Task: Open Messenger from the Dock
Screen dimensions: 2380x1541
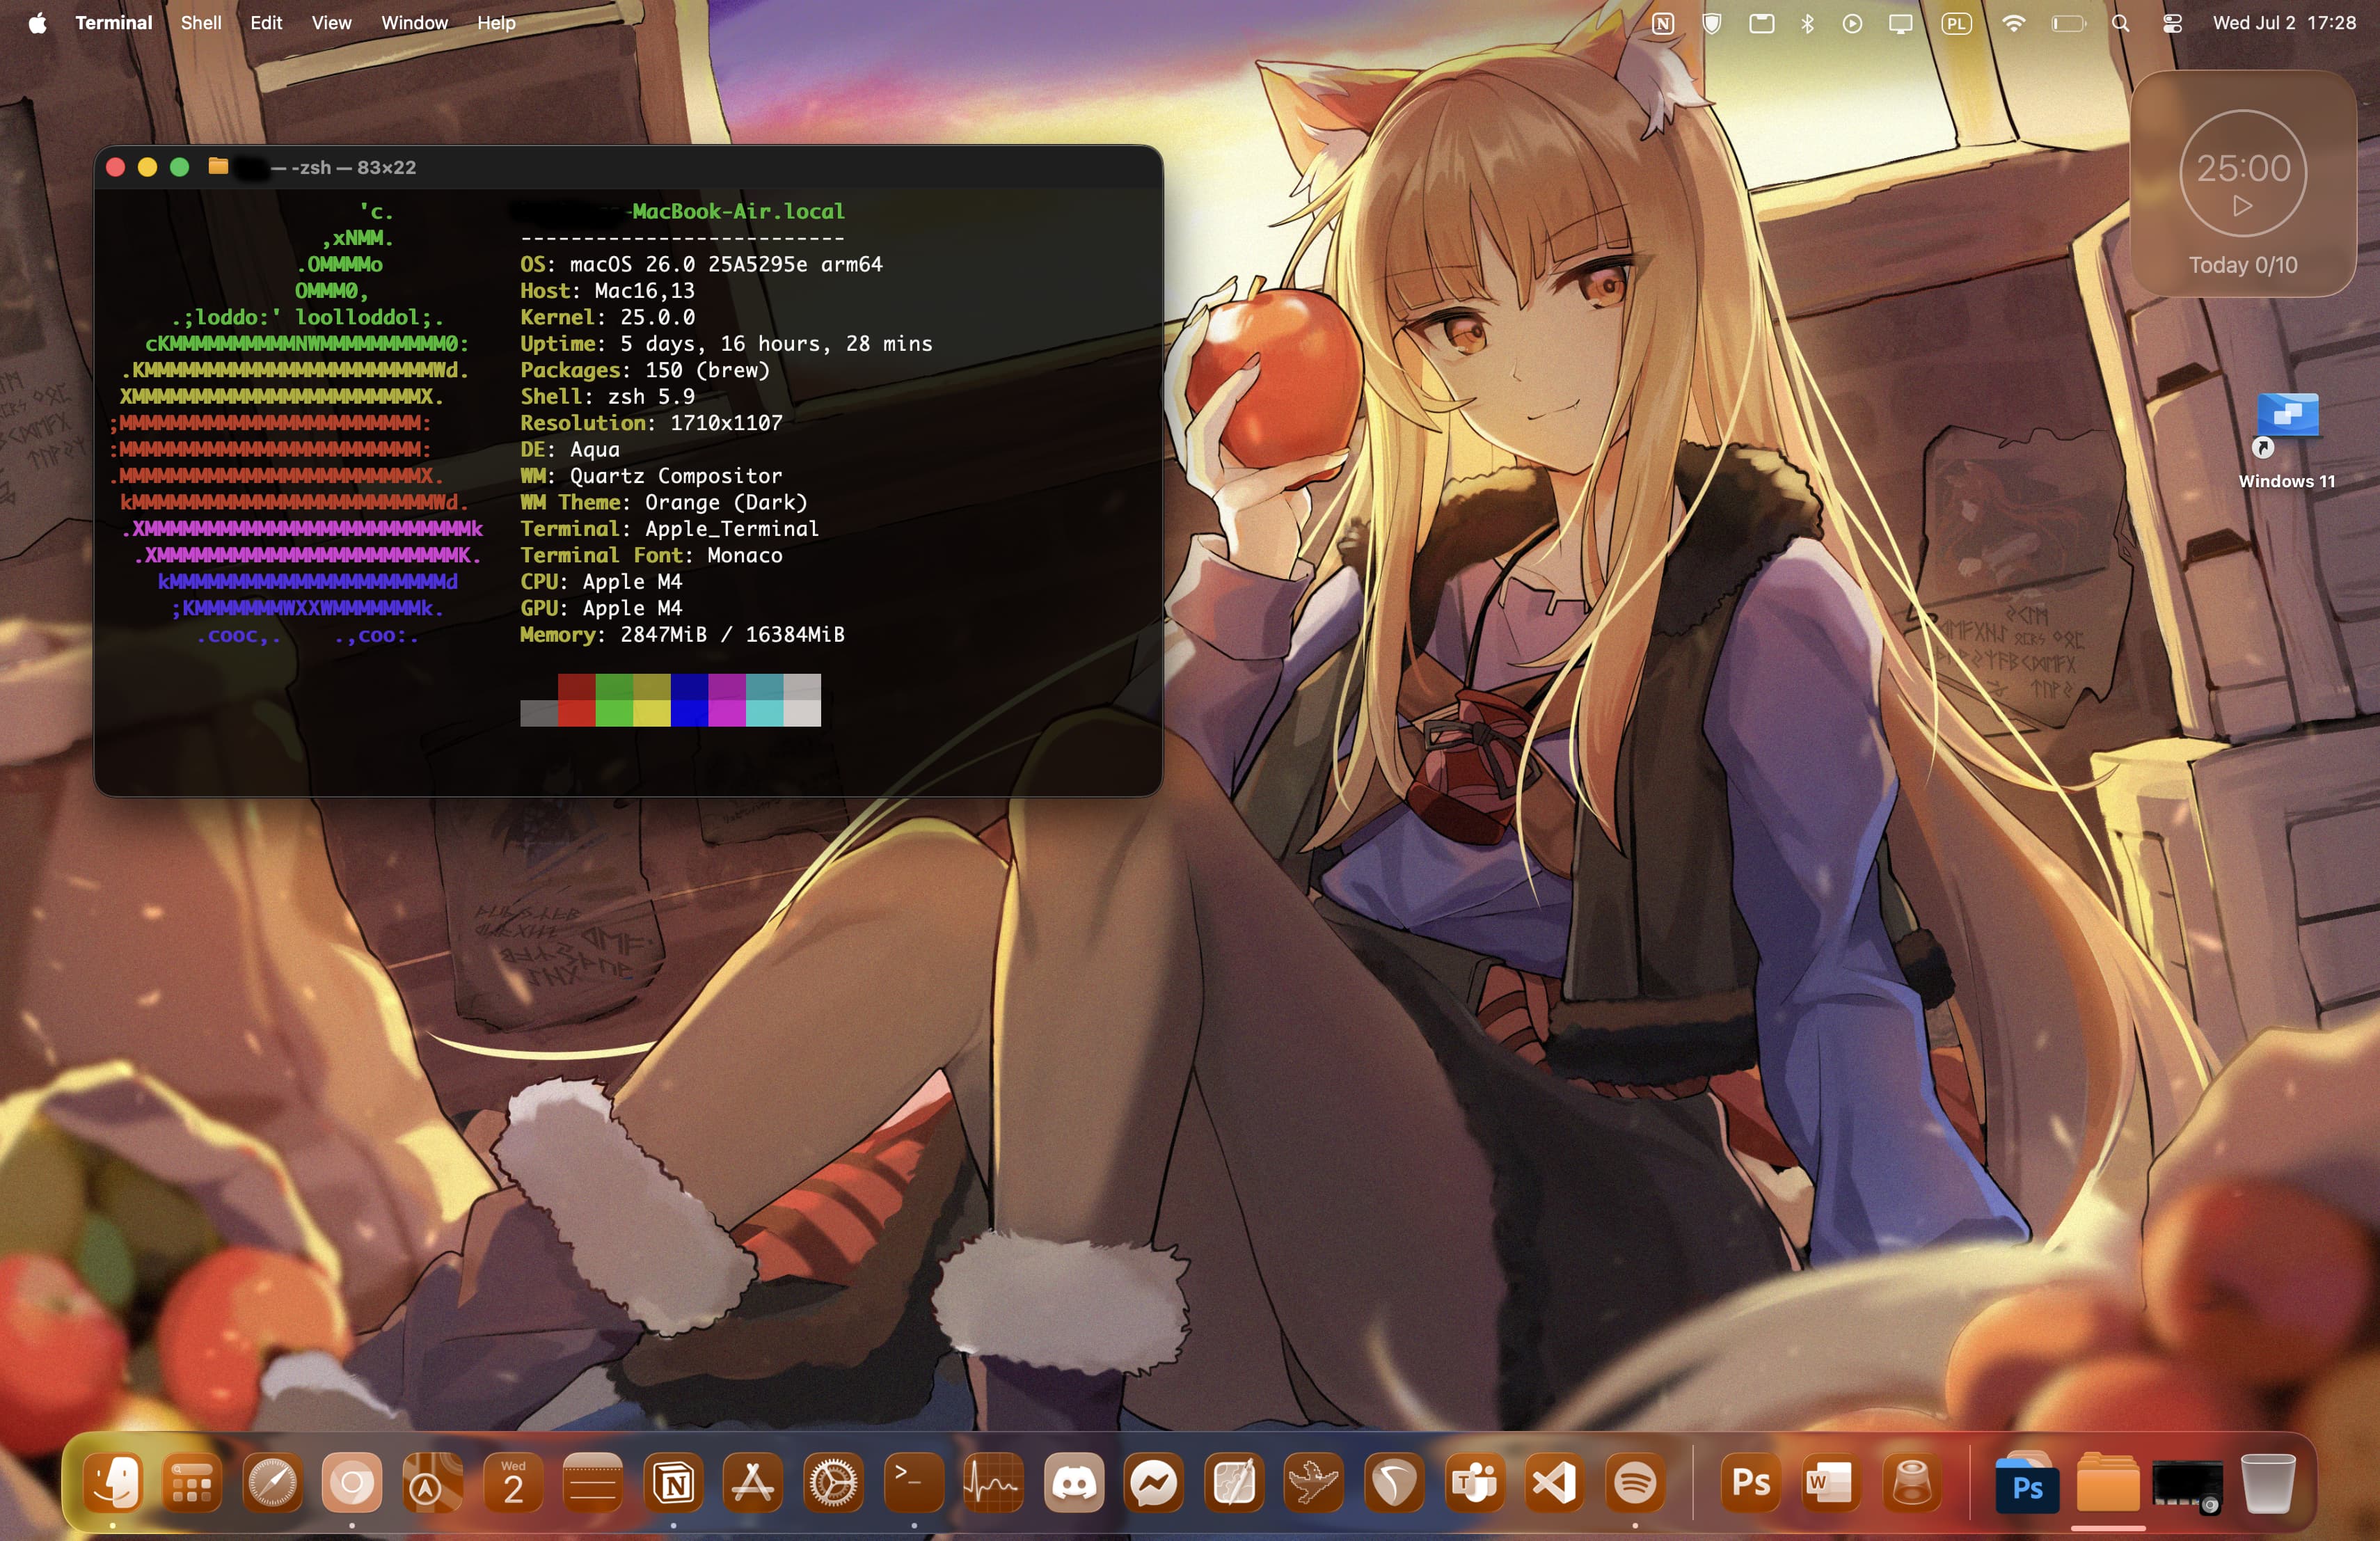Action: (1154, 1483)
